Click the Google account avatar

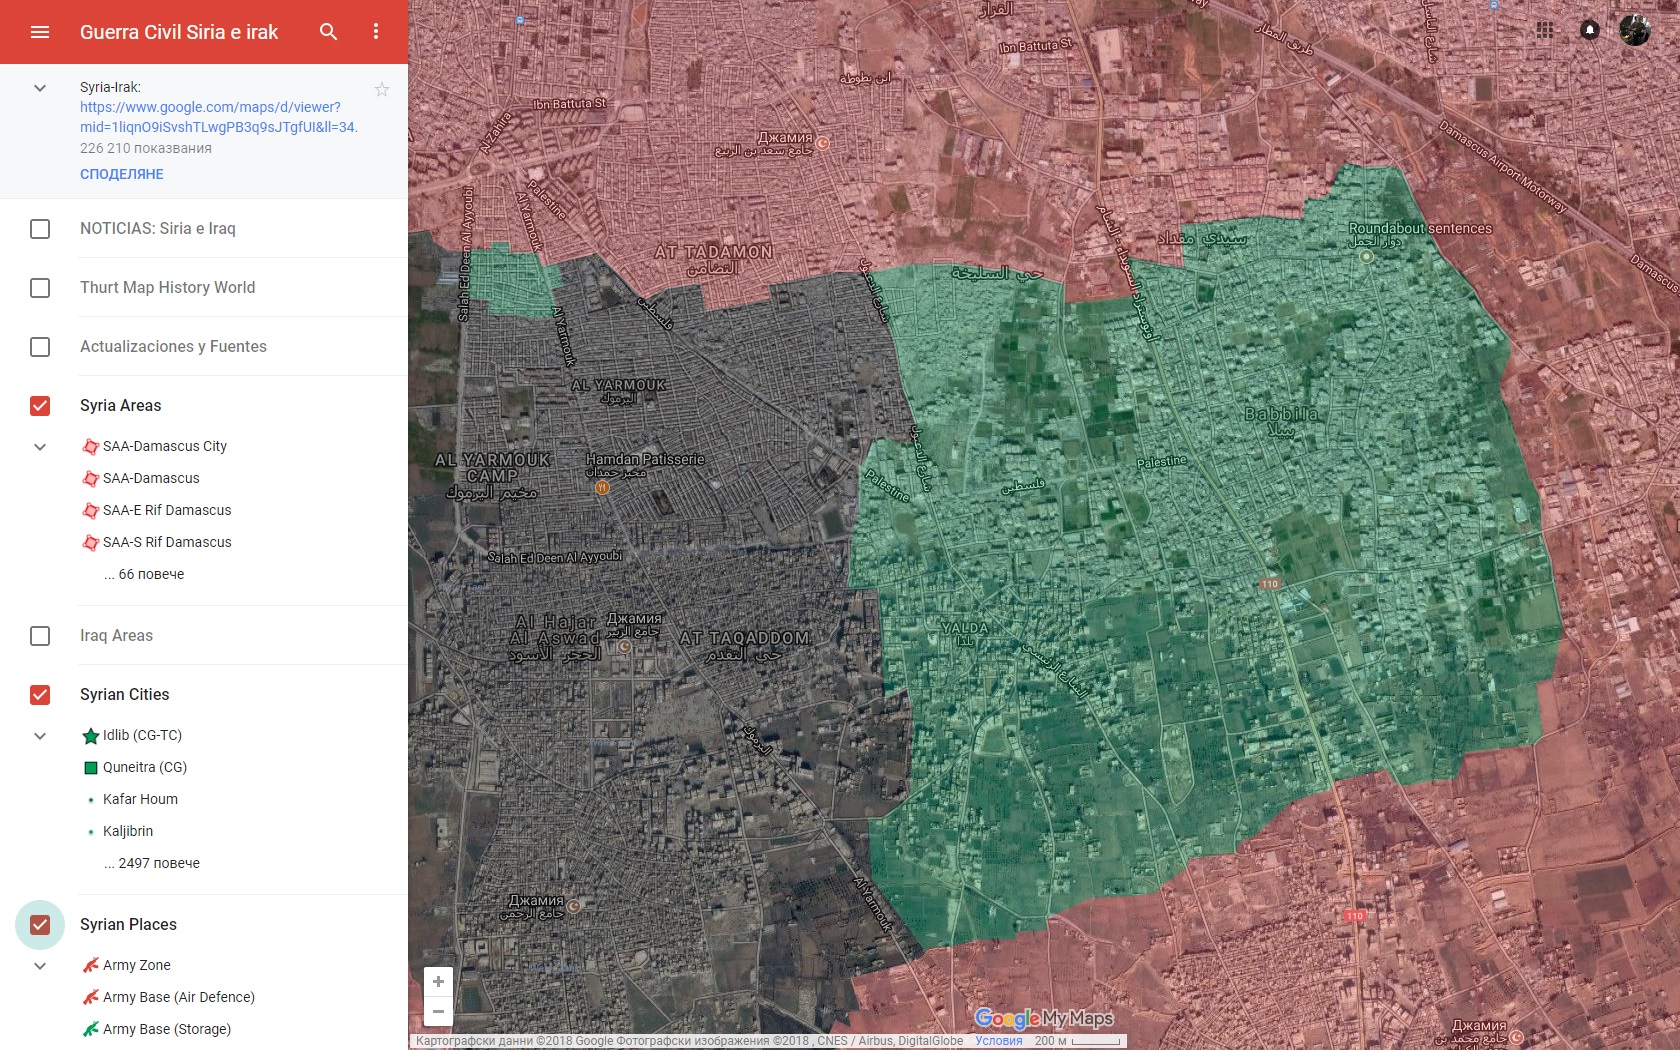coord(1634,30)
